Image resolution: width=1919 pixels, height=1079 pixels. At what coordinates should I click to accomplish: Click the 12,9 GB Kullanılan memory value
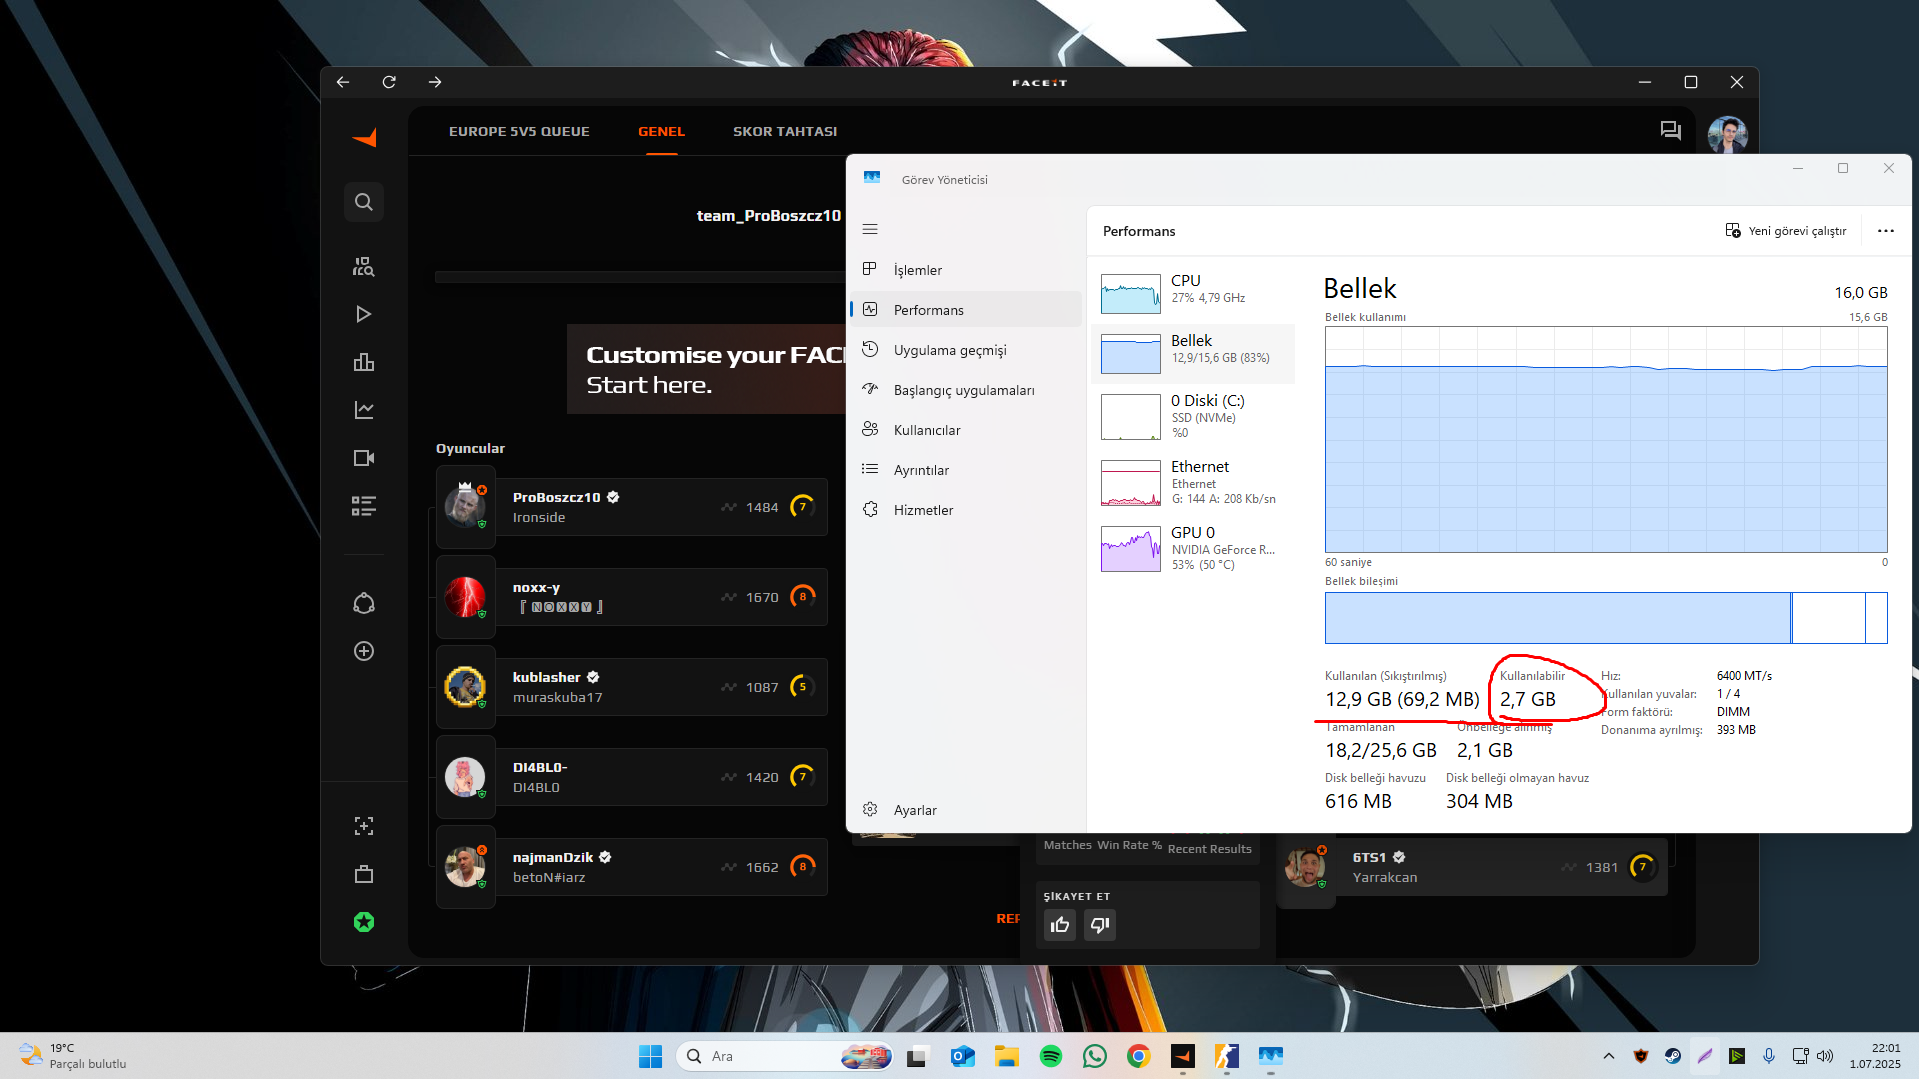1402,699
